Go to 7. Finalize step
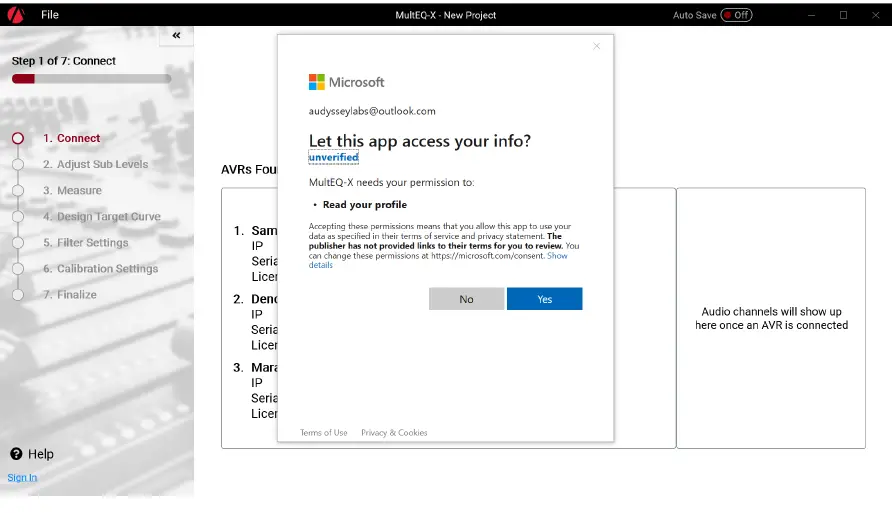The width and height of the screenshot is (892, 513). (x=70, y=295)
